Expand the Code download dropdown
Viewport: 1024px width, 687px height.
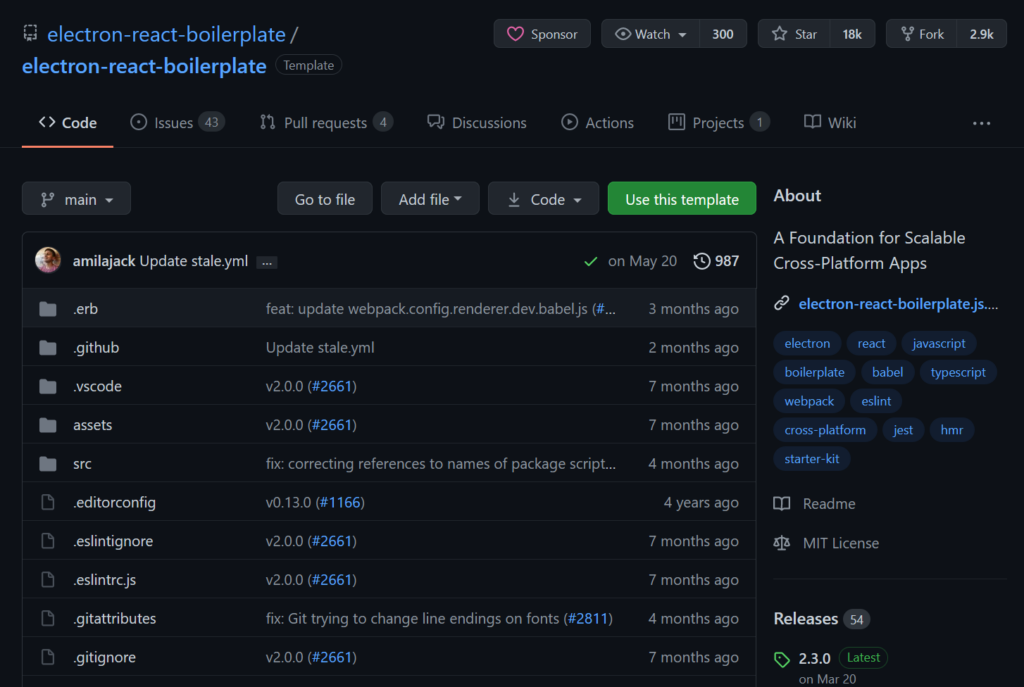click(x=543, y=199)
